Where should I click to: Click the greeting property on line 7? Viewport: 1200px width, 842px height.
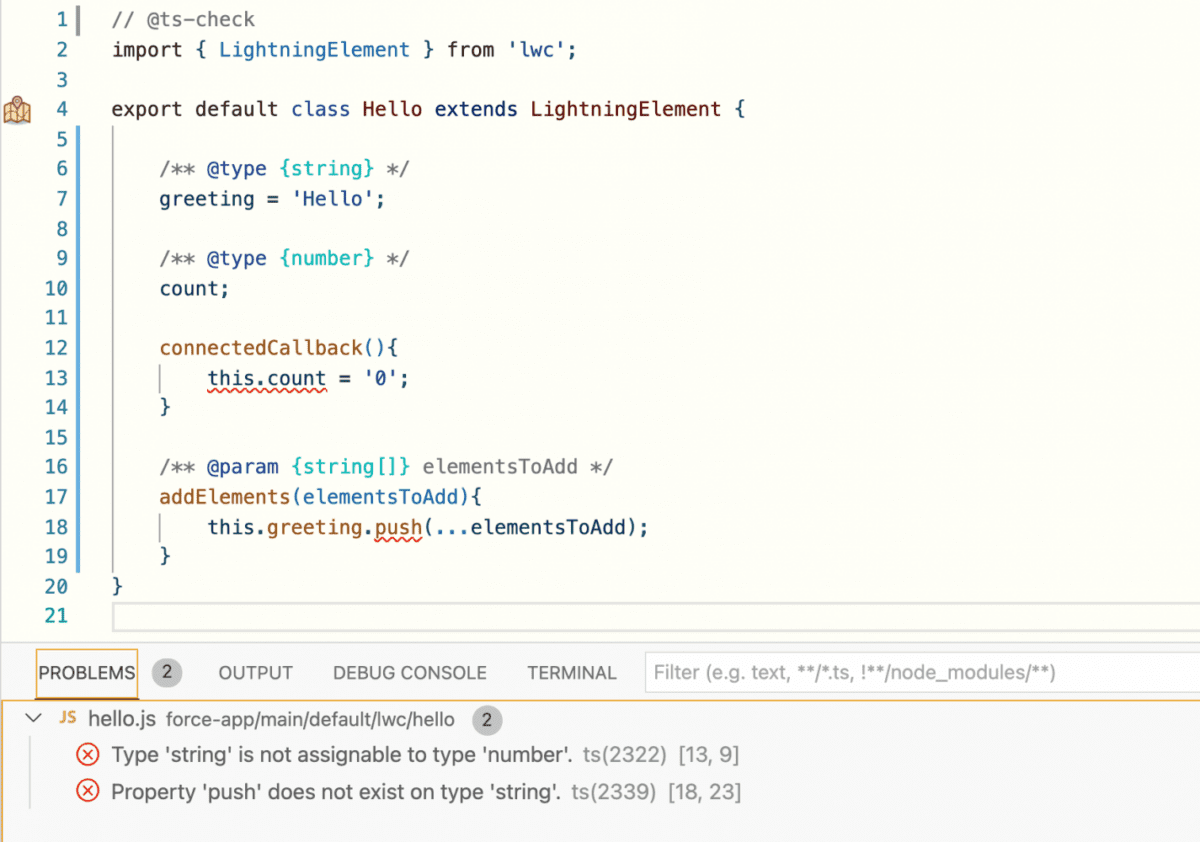click(207, 199)
